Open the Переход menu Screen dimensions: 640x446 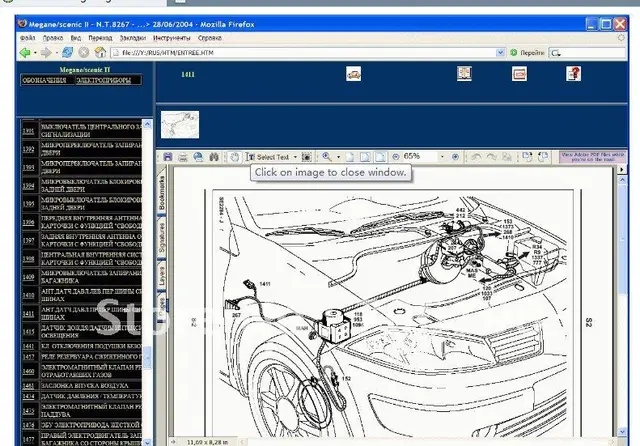pos(100,38)
